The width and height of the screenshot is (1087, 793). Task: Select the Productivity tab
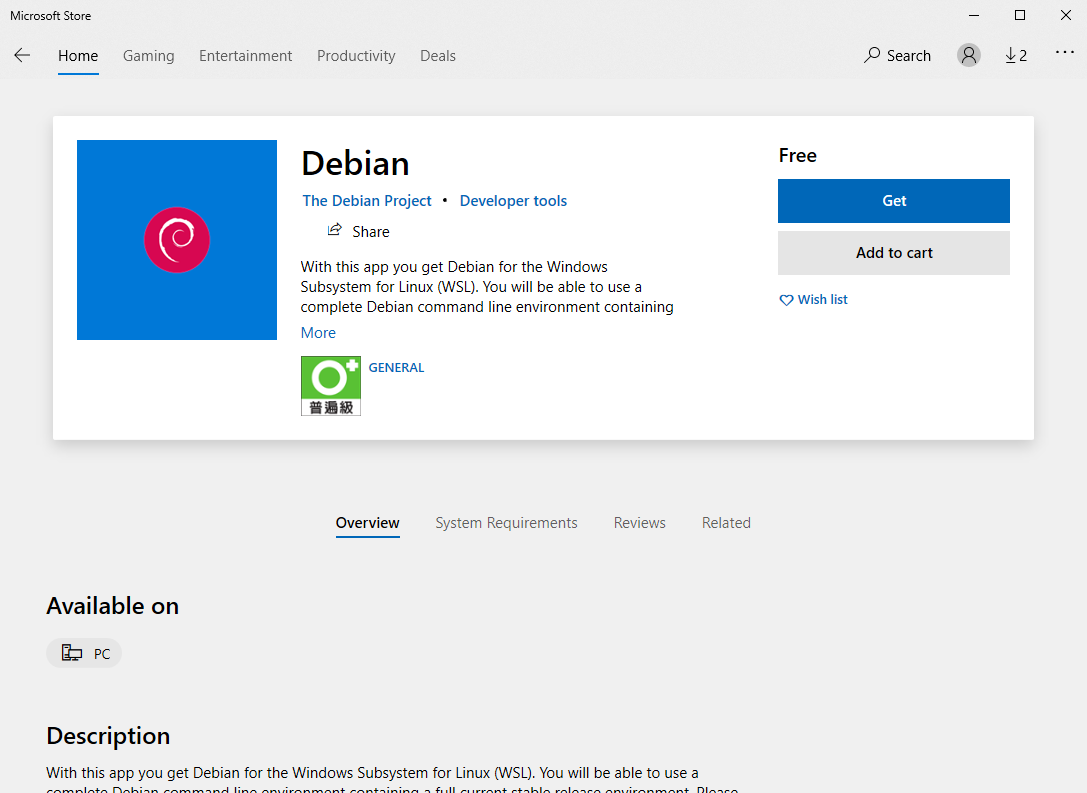pos(356,55)
